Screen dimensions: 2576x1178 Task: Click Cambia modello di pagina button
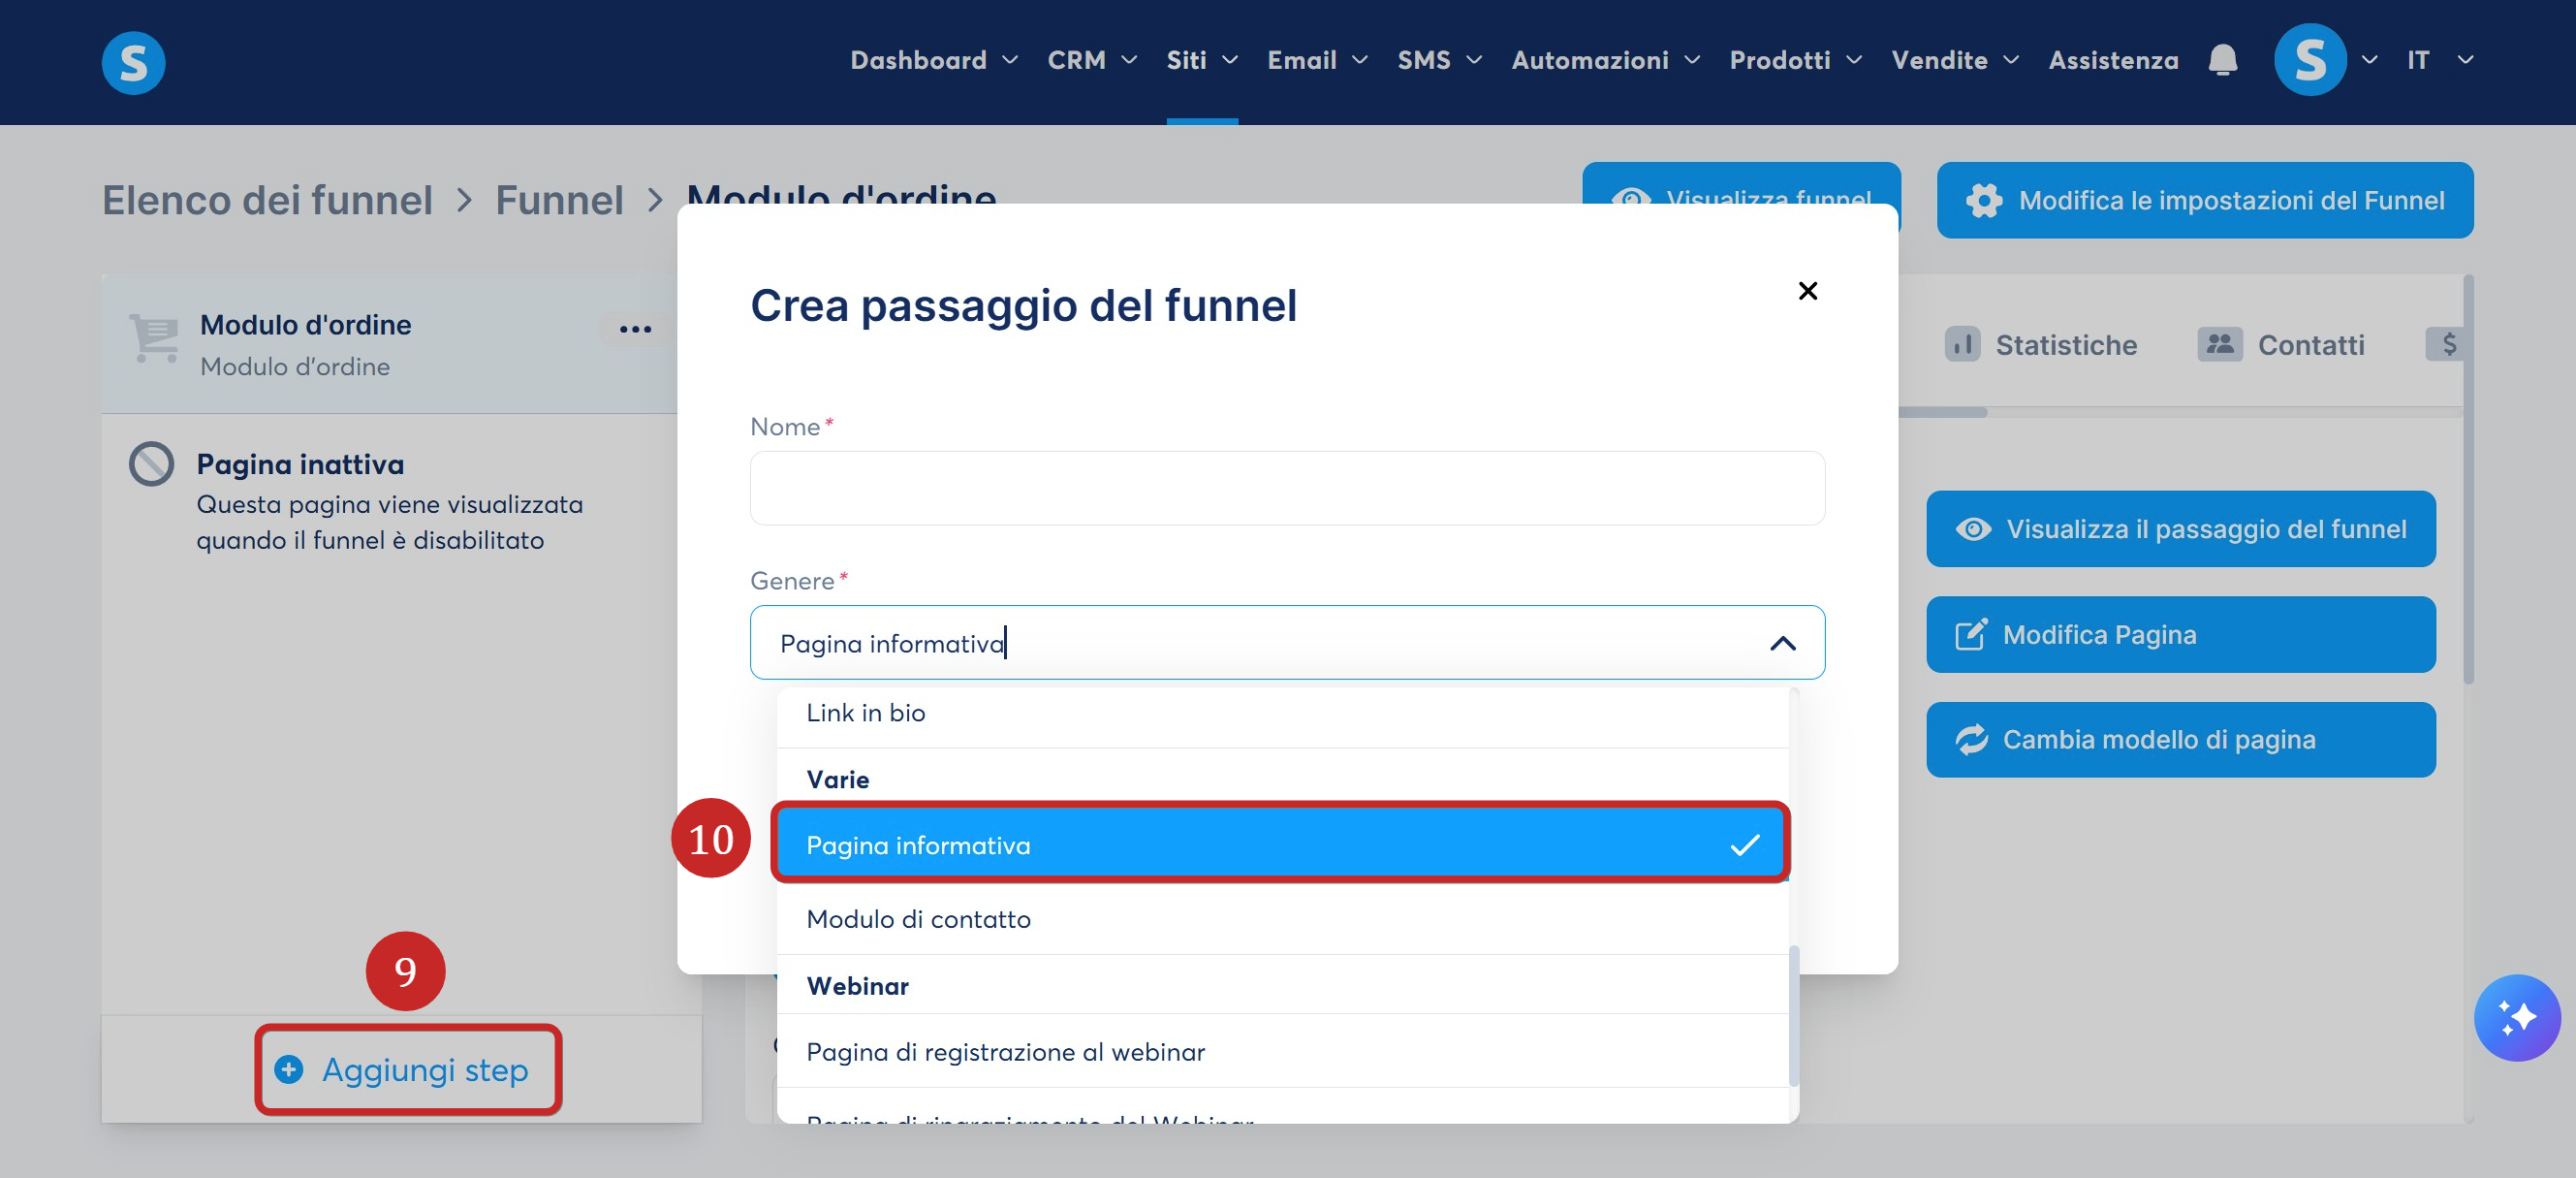pos(2180,739)
